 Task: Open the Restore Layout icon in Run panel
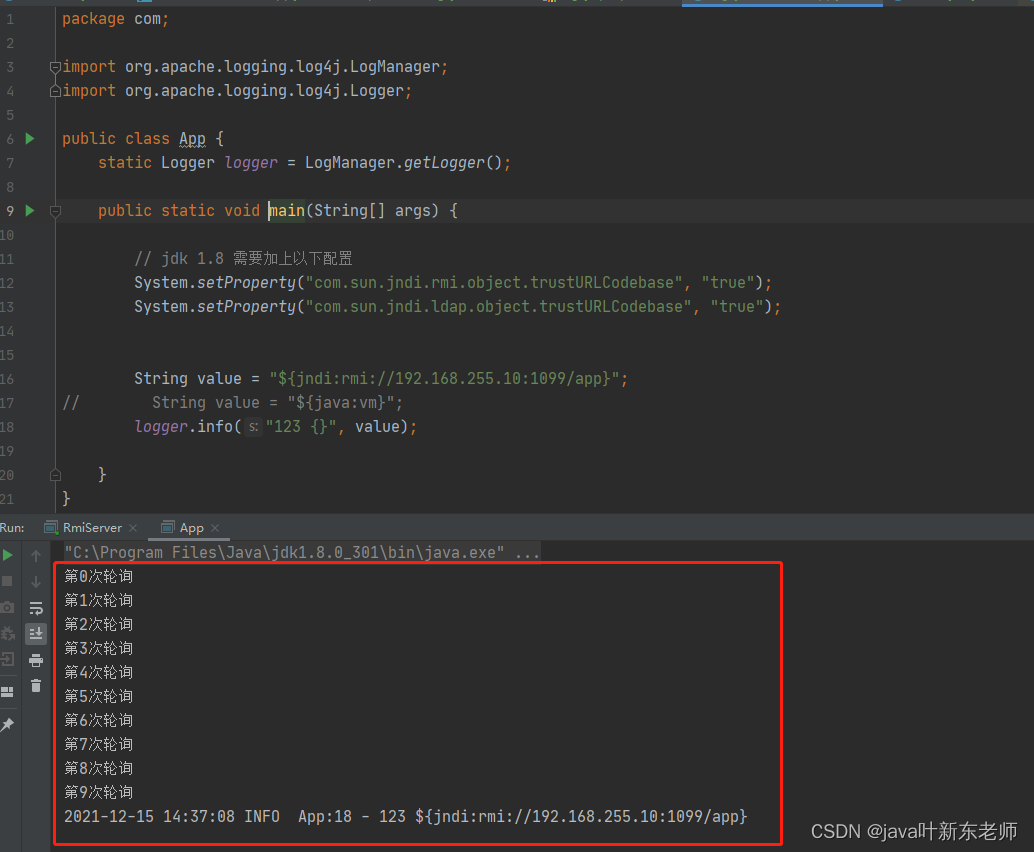[x=7, y=692]
